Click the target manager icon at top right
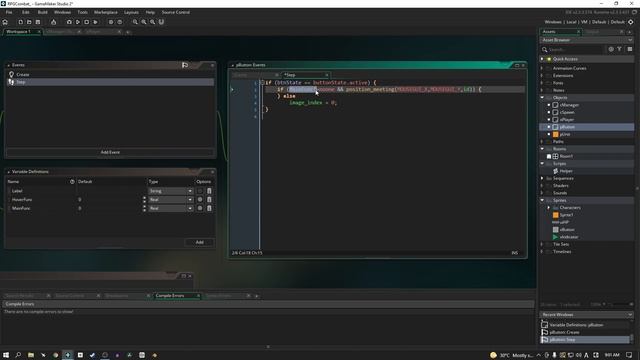This screenshot has width=640, height=360. pyautogui.click(x=631, y=22)
